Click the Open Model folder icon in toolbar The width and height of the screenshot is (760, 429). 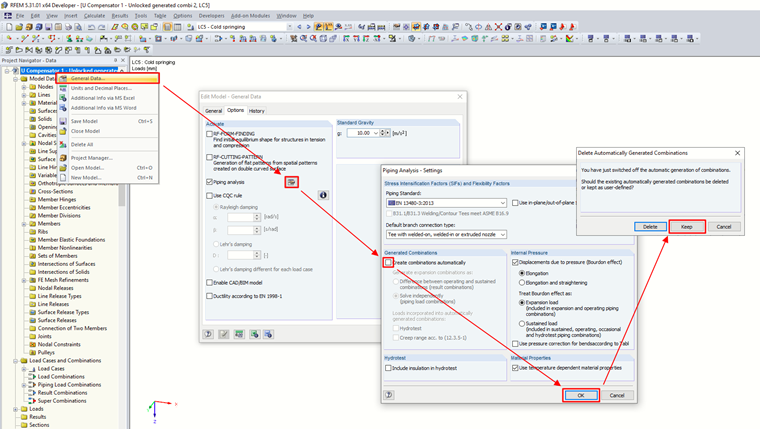(x=19, y=27)
